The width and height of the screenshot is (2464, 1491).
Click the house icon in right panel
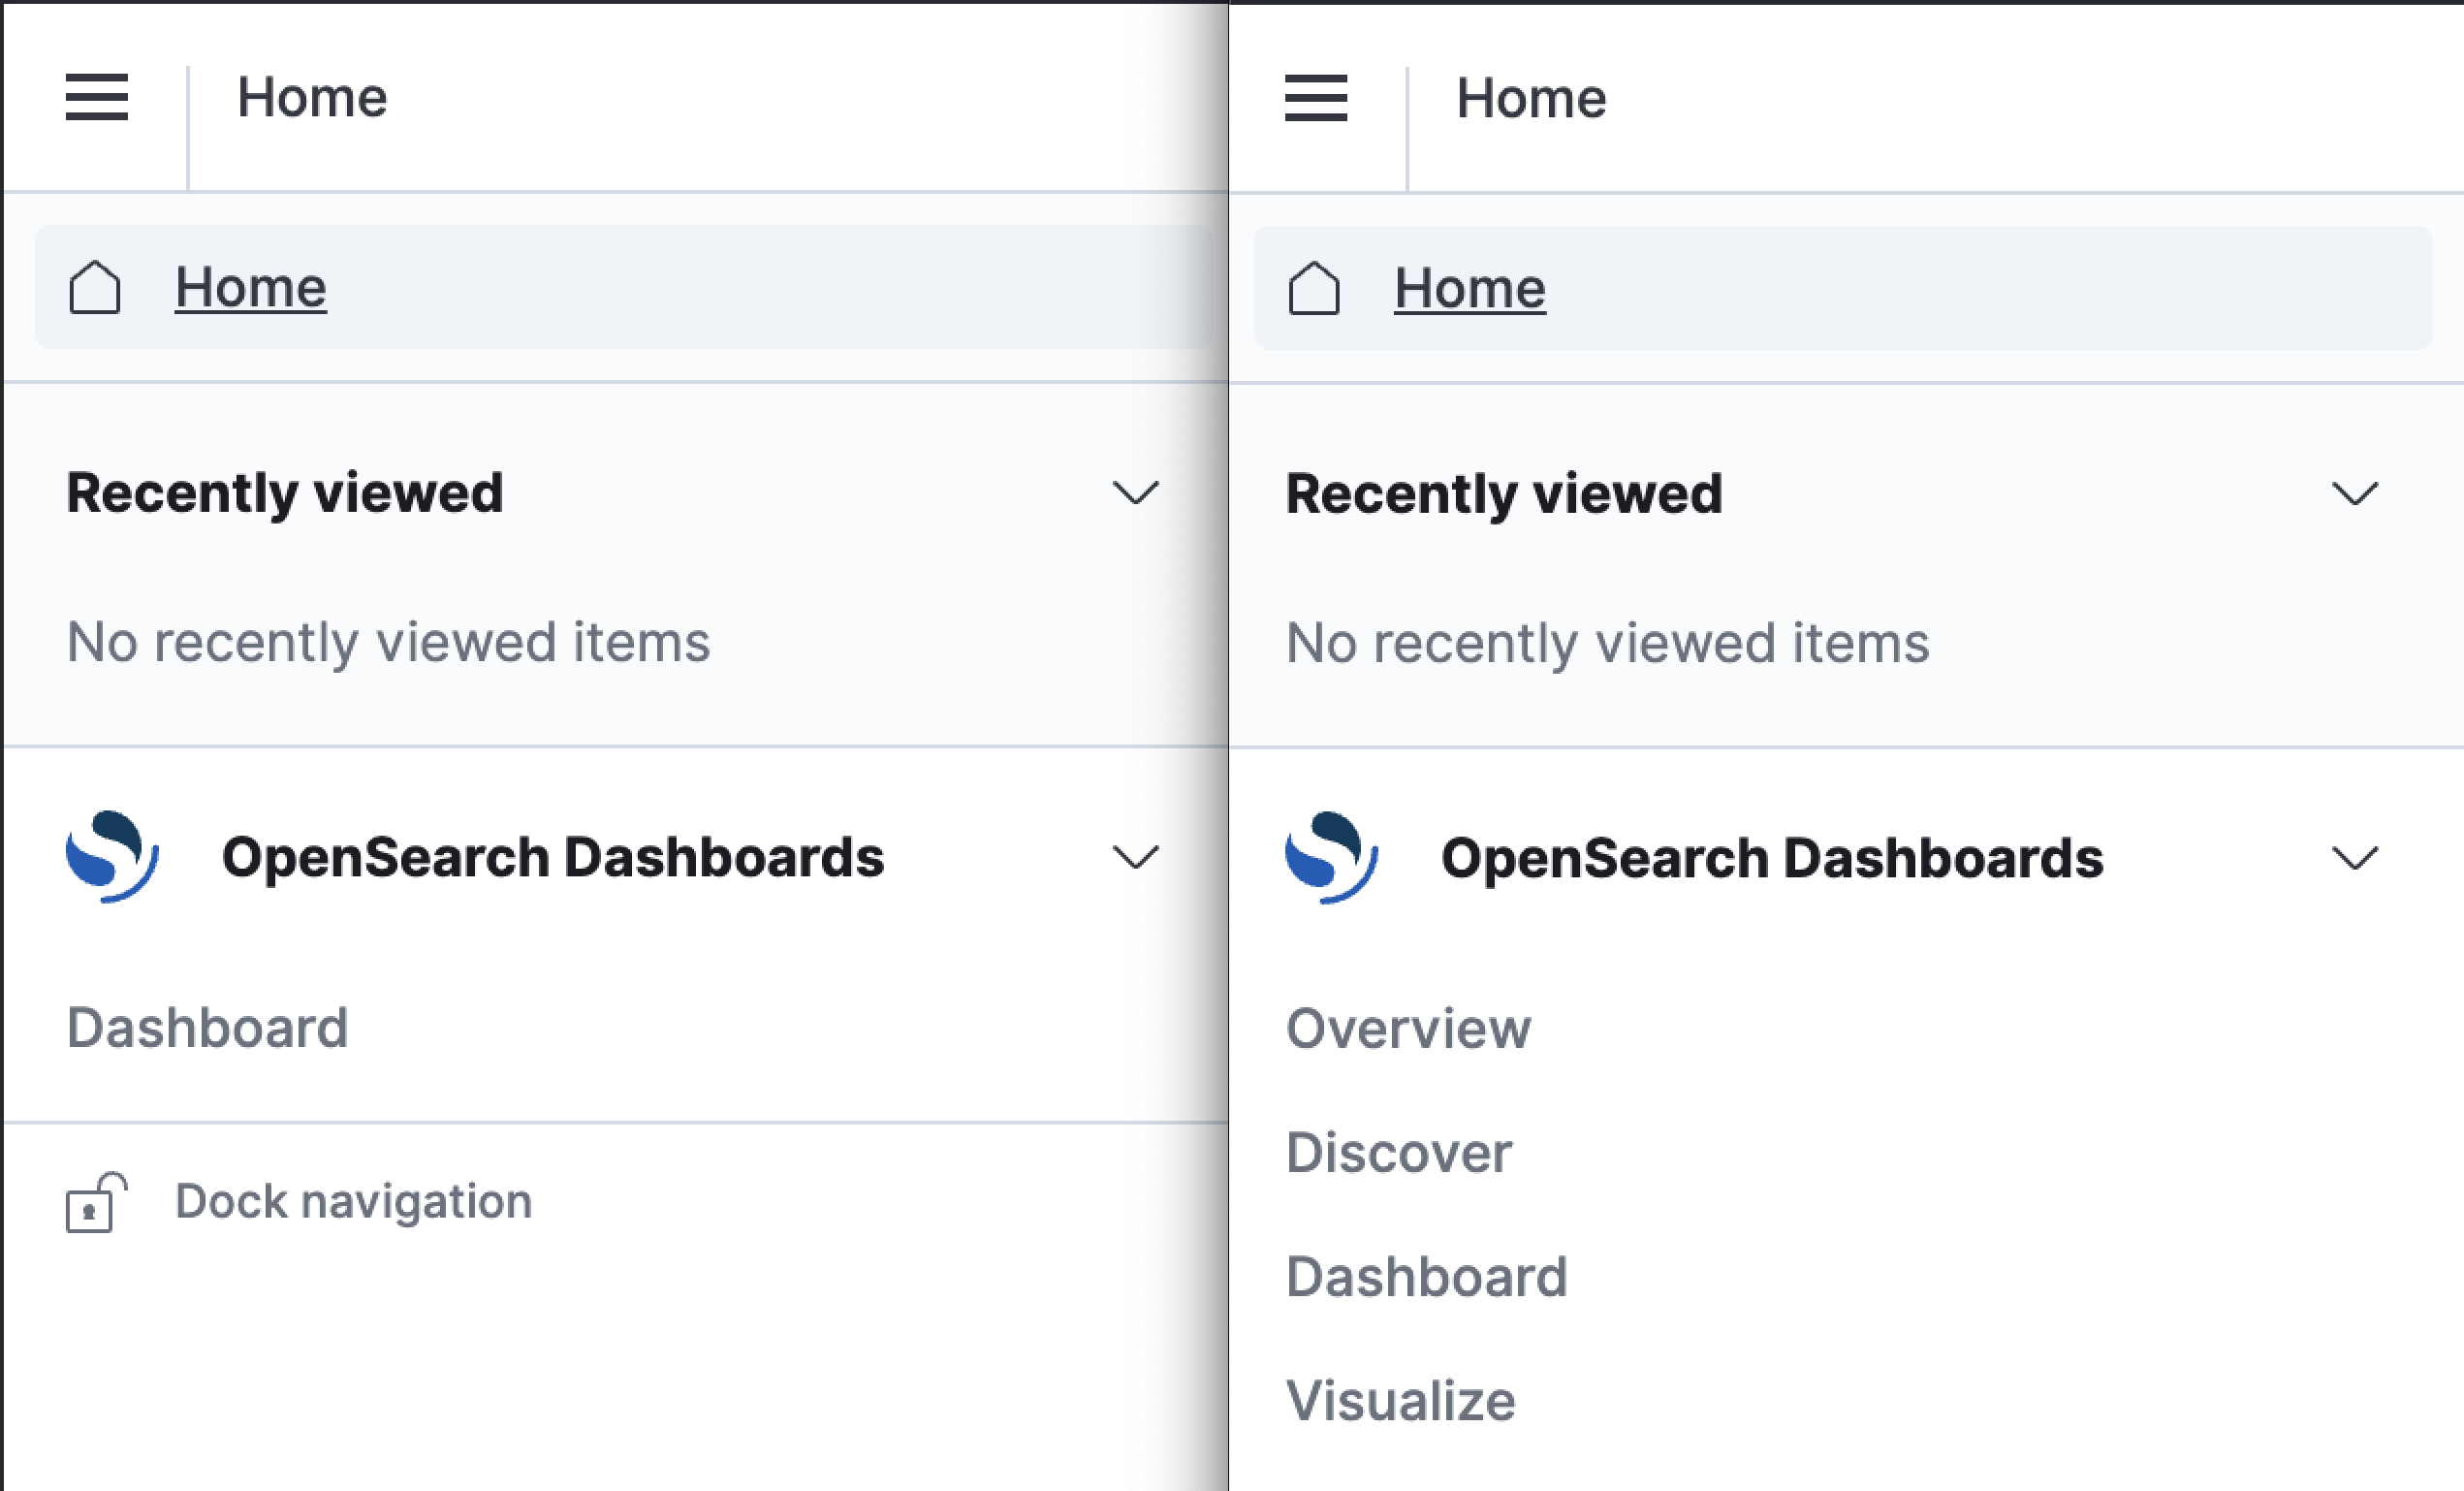click(1314, 289)
